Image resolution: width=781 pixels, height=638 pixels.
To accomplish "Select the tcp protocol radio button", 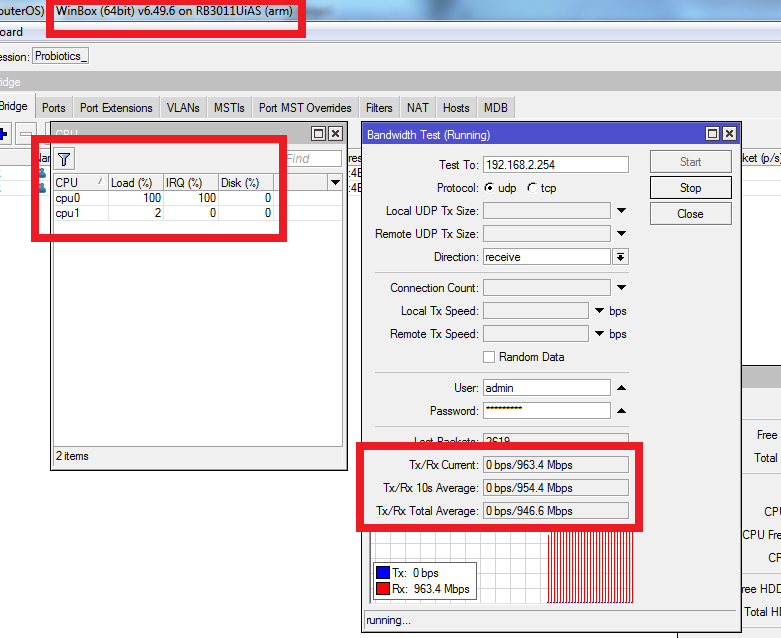I will (x=532, y=188).
